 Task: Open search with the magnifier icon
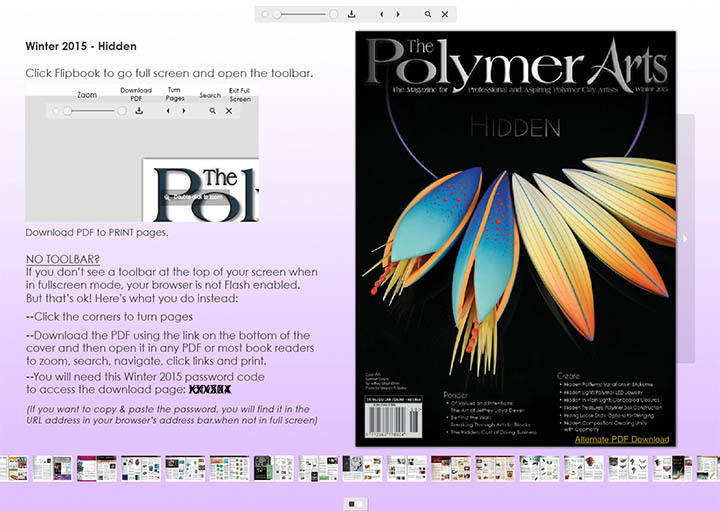click(x=428, y=14)
